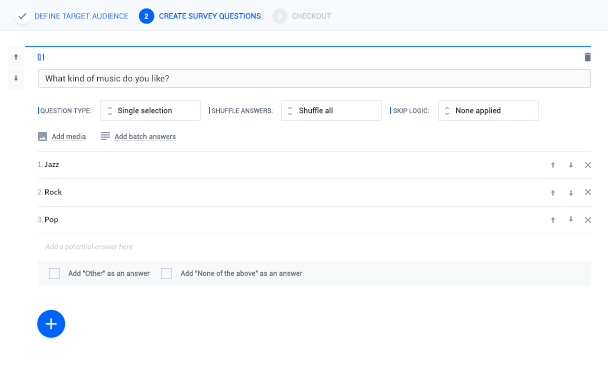Add a new question with the plus button

tap(51, 324)
